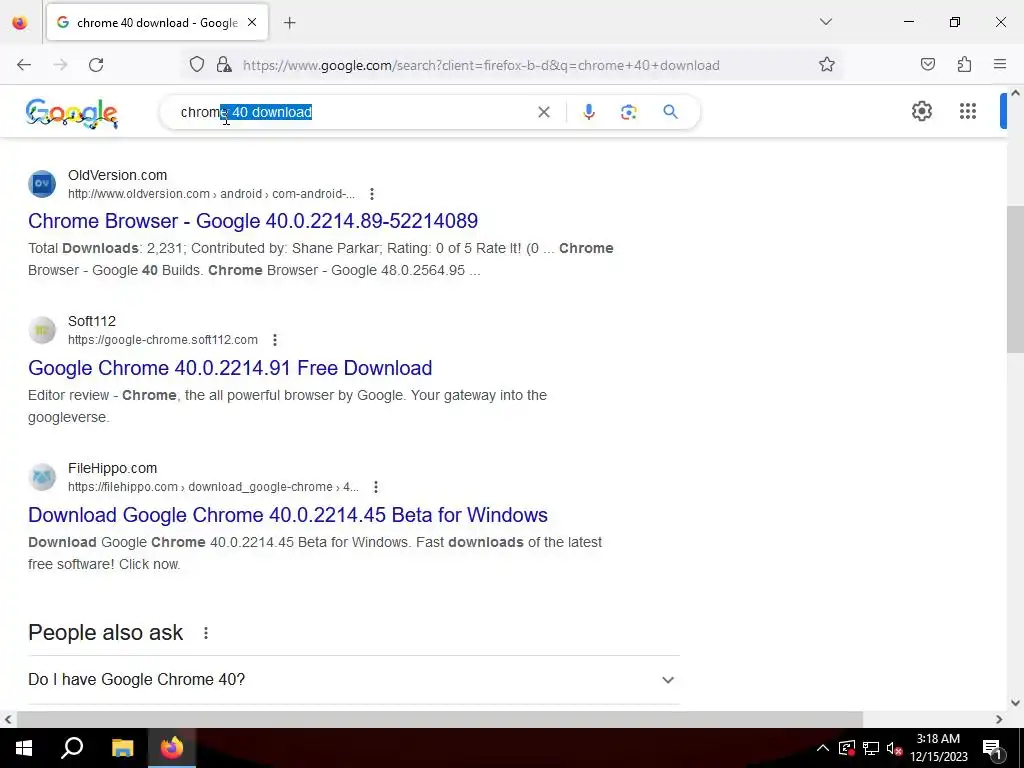Click the Firefox taskbar icon
This screenshot has height=768, width=1024.
pyautogui.click(x=172, y=748)
